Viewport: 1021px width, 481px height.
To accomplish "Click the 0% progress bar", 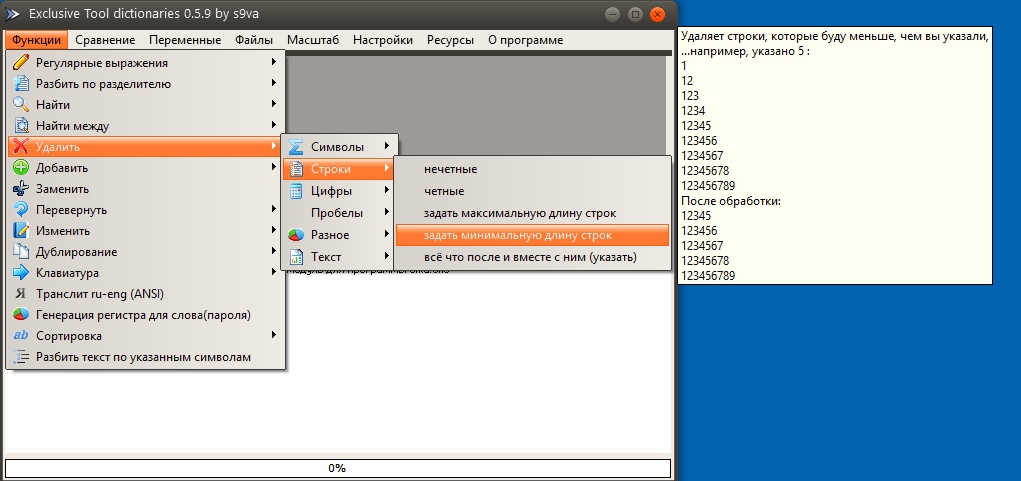I will pos(337,468).
